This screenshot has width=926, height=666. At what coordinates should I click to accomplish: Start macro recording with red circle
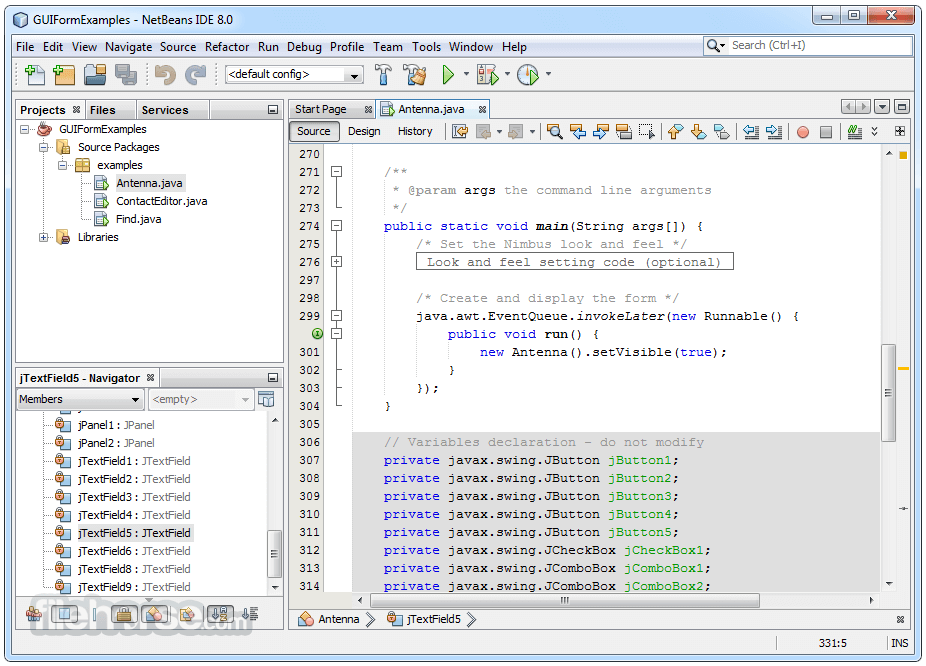pyautogui.click(x=802, y=131)
